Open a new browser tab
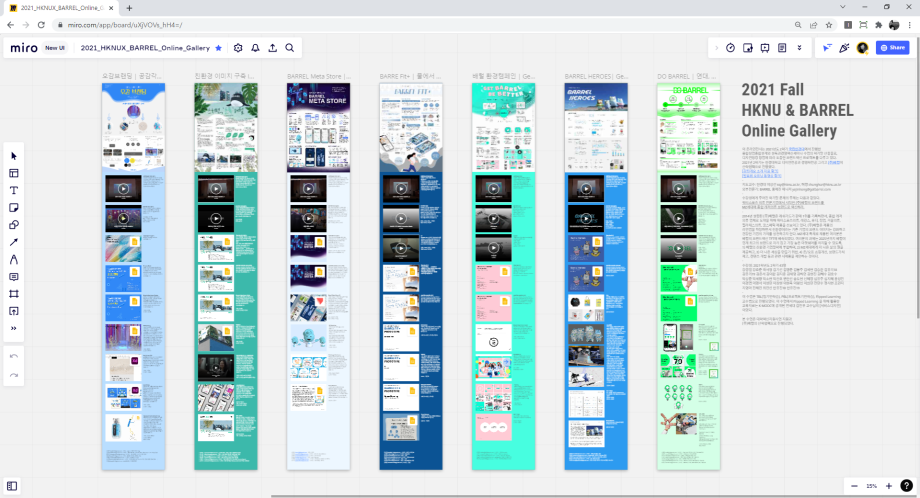920x498 pixels. [x=129, y=8]
